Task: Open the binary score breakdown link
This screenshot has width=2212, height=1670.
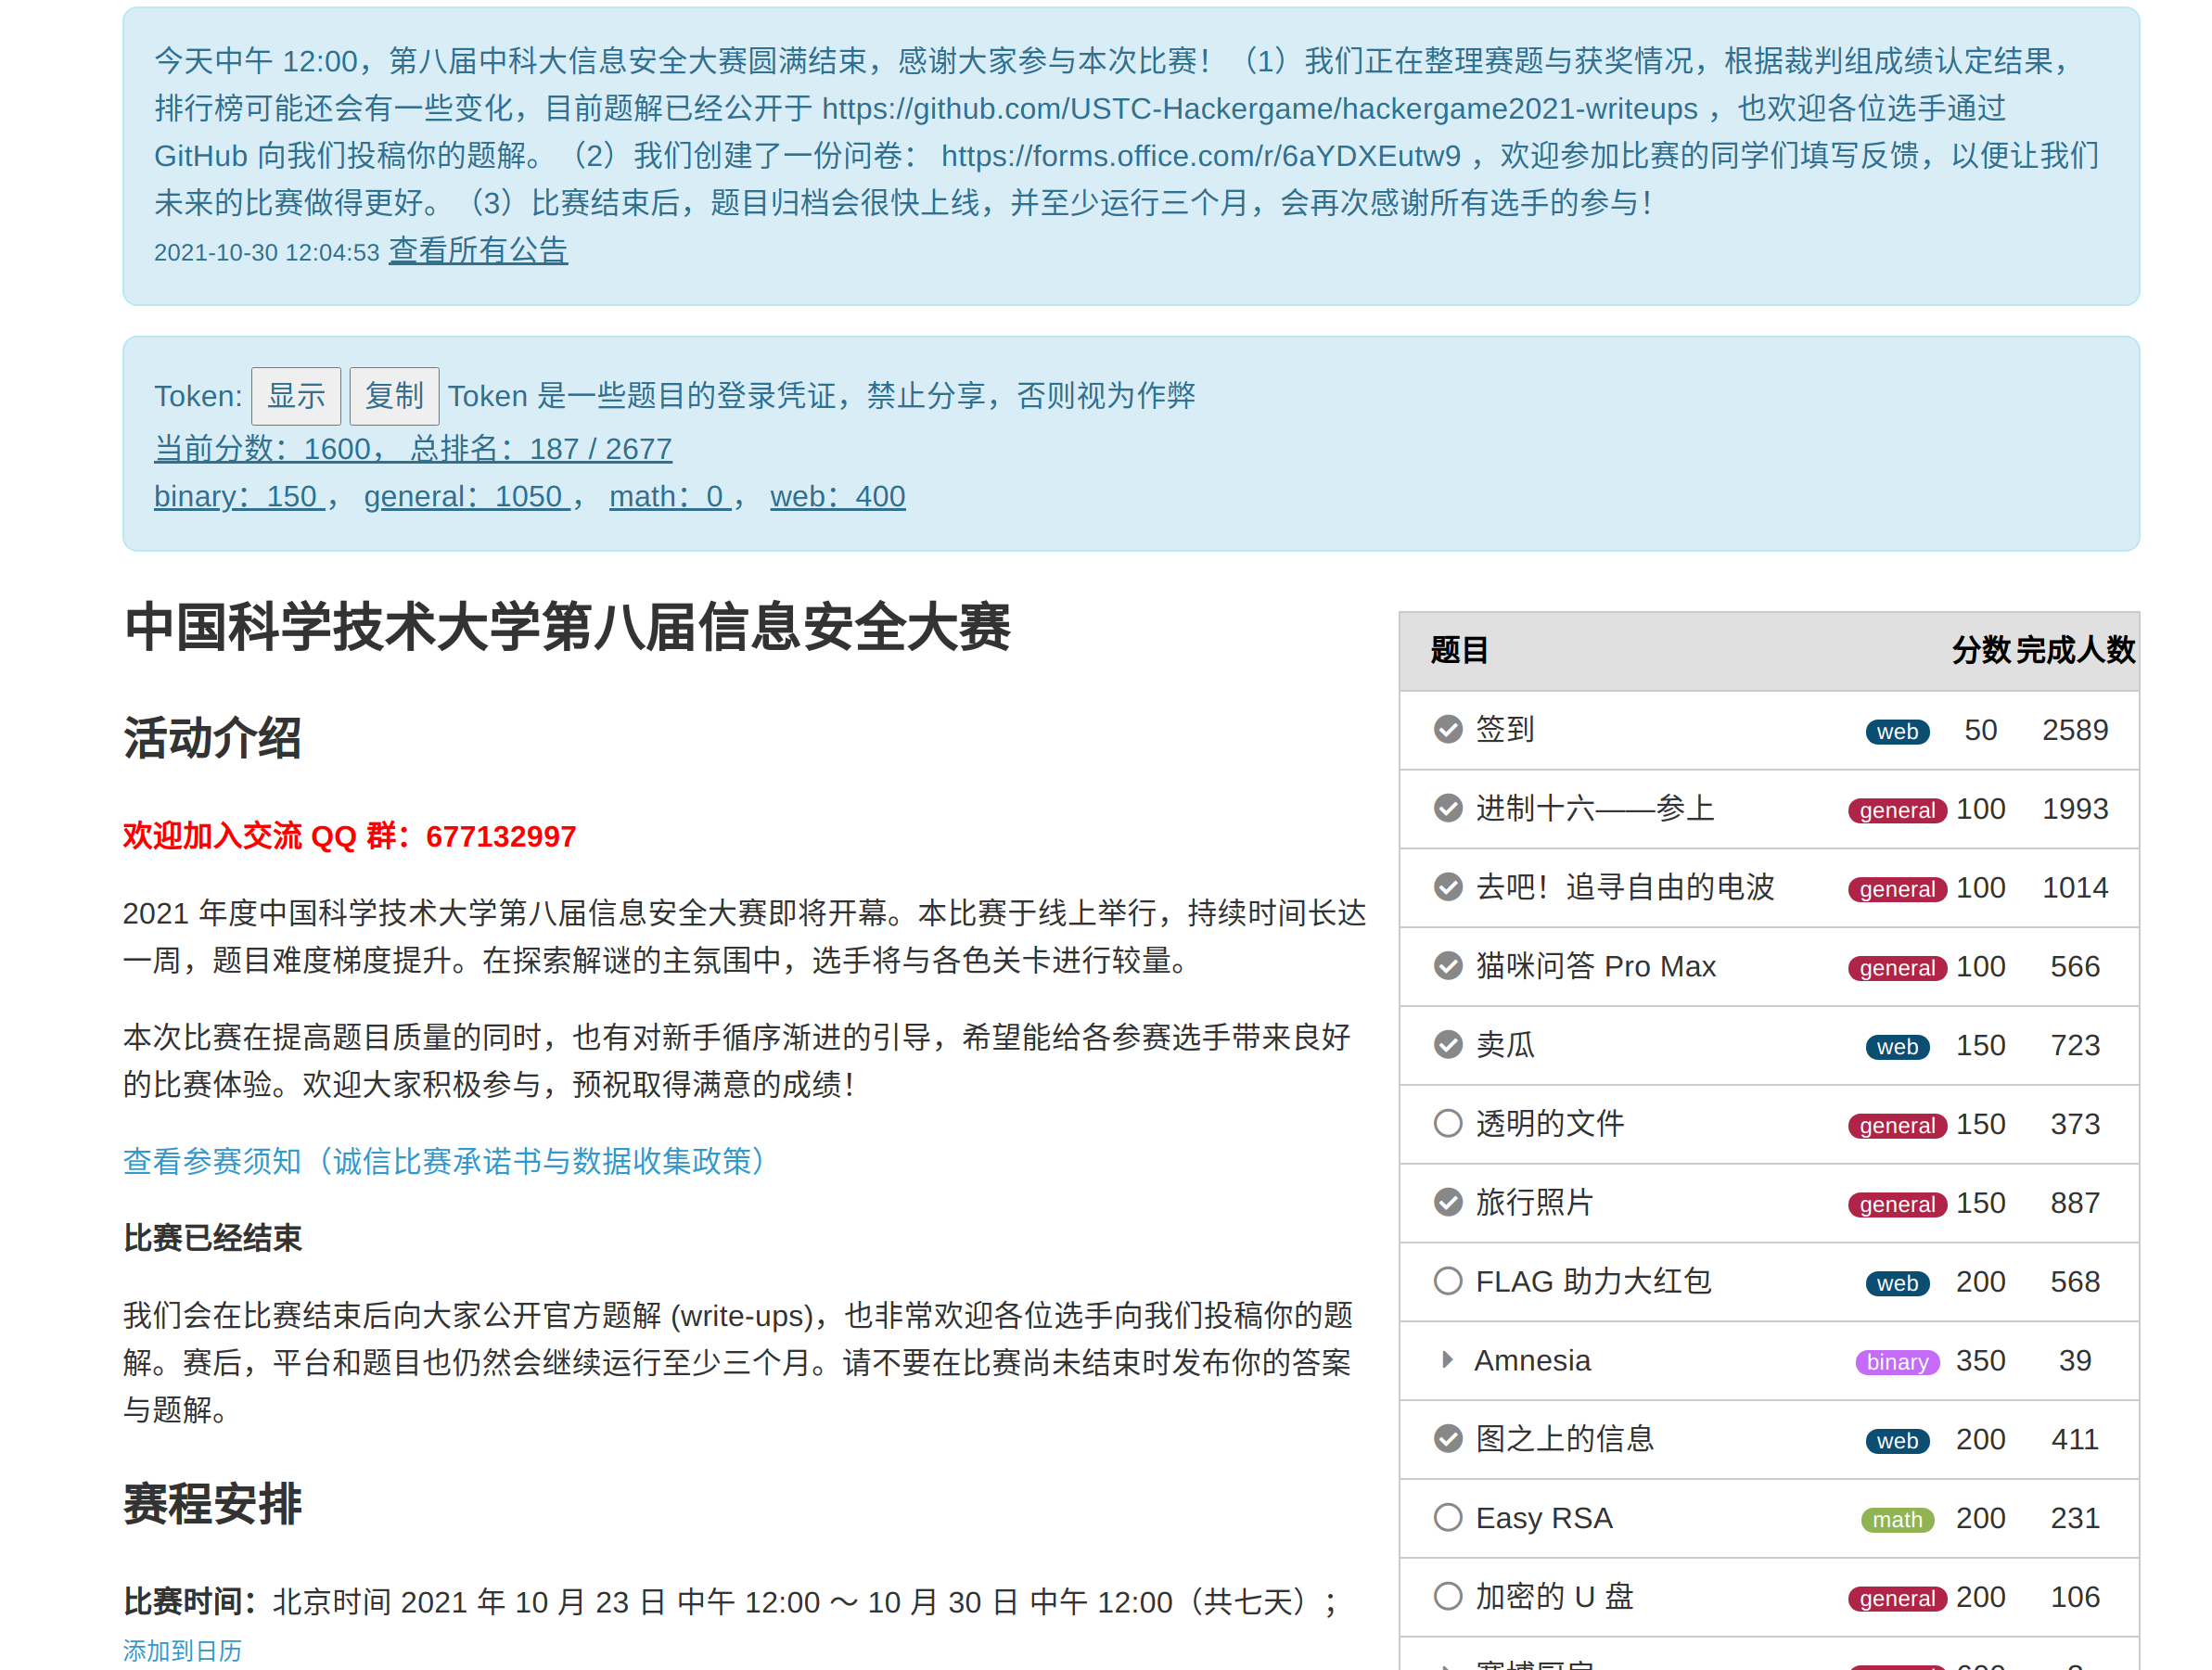Action: [238, 496]
